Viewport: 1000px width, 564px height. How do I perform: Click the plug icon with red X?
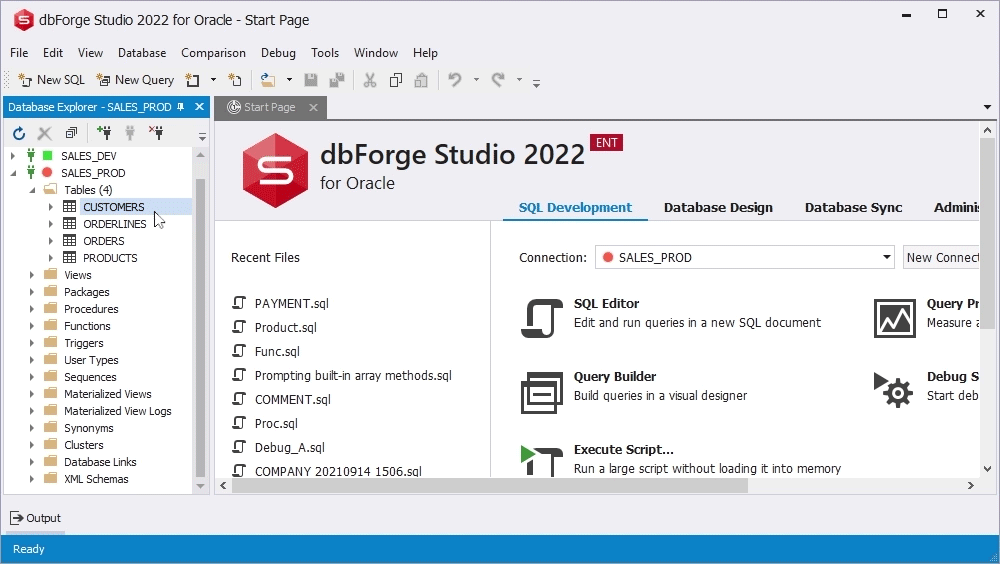156,133
